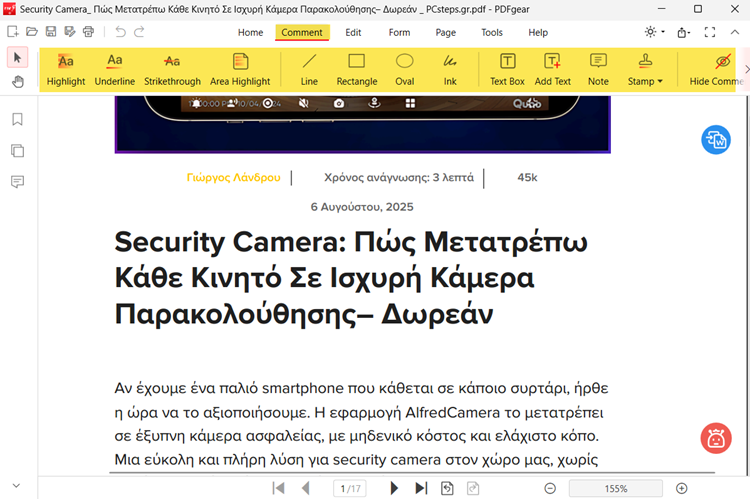Select the Area Highlight tool
Screen dimensions: 750x499
(240, 69)
